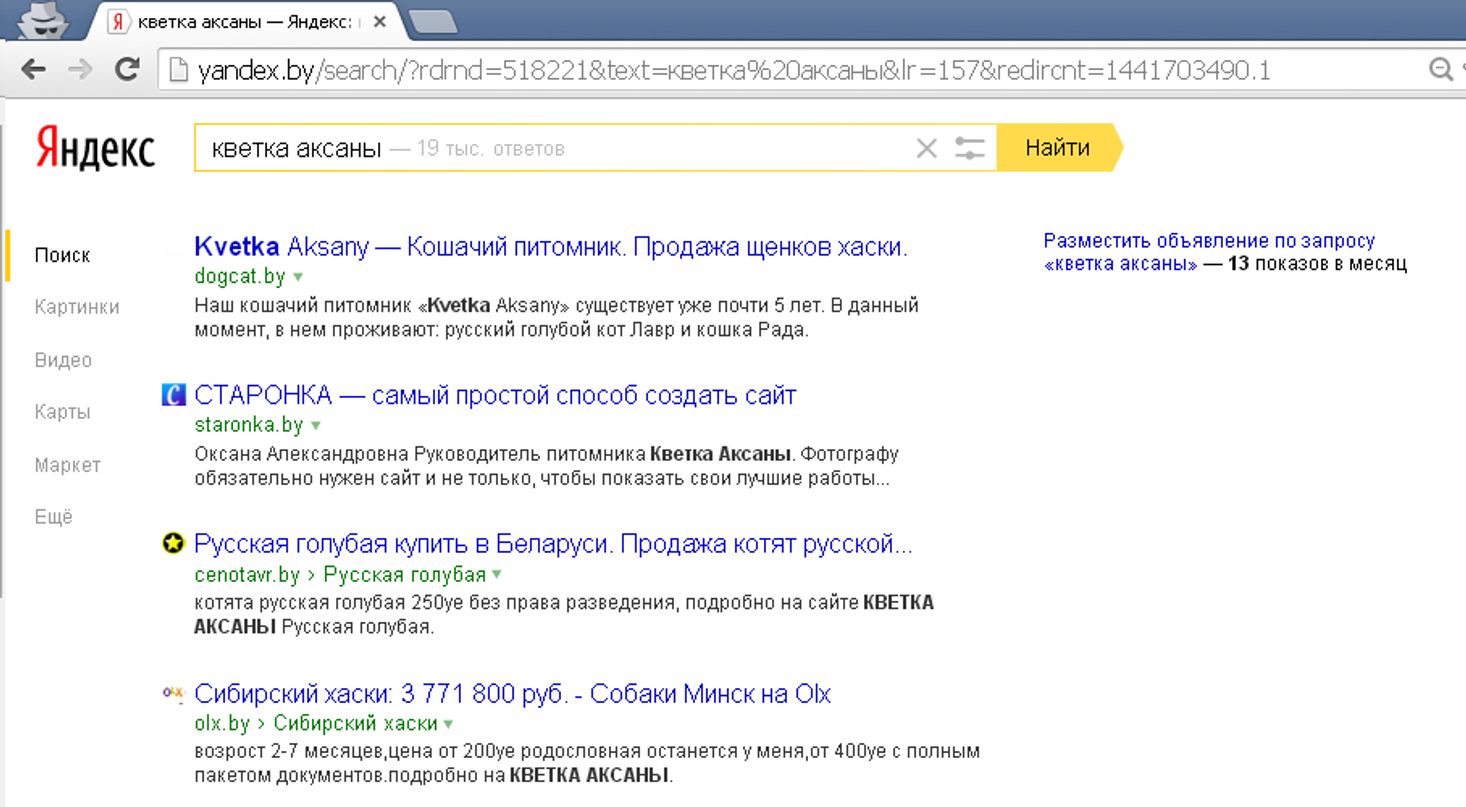The image size is (1466, 807).
Task: Click the olx.by green URL
Action: click(x=222, y=724)
